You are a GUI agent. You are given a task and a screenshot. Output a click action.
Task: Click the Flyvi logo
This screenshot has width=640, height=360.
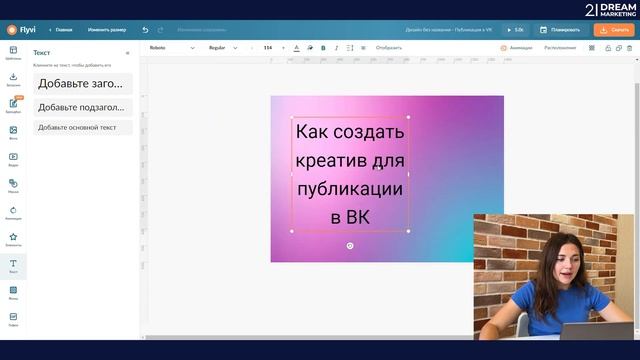pyautogui.click(x=21, y=30)
